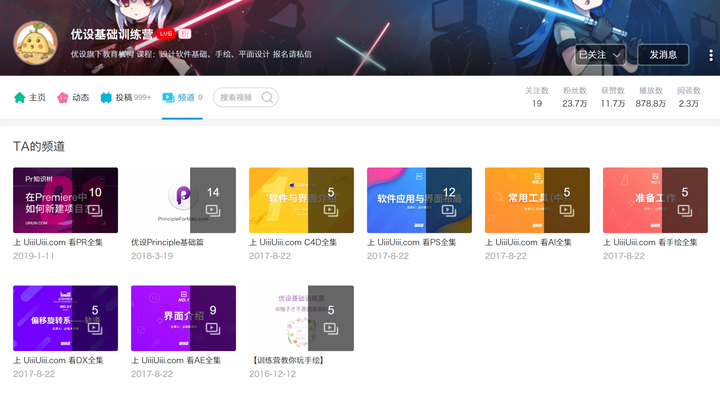Open the orange 常用工具(中) thumbnail

point(538,200)
